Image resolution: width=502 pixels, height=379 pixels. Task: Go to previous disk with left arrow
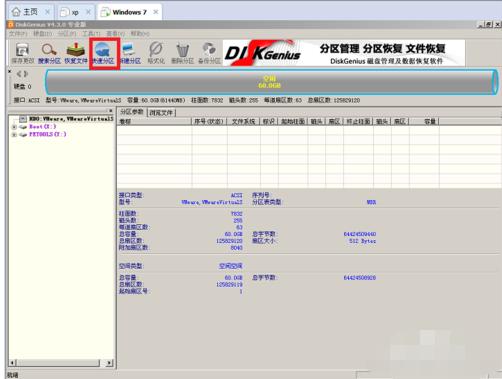(19, 74)
